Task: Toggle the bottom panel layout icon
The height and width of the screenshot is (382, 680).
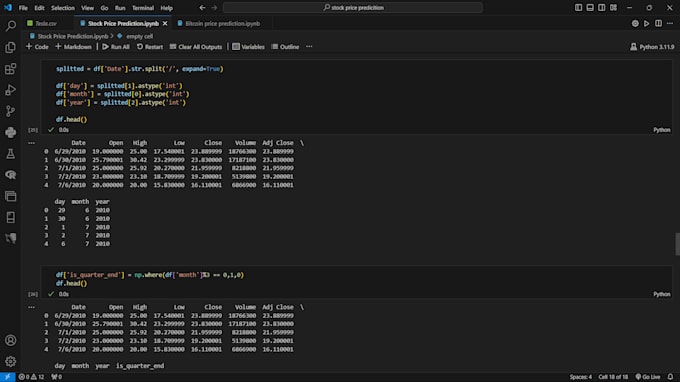Action: pyautogui.click(x=590, y=7)
